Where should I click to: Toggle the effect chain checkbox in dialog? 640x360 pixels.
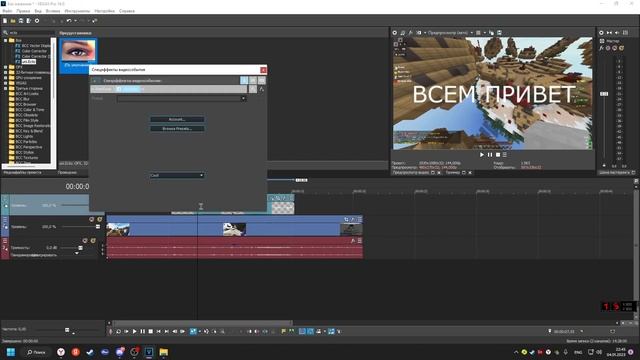point(119,89)
